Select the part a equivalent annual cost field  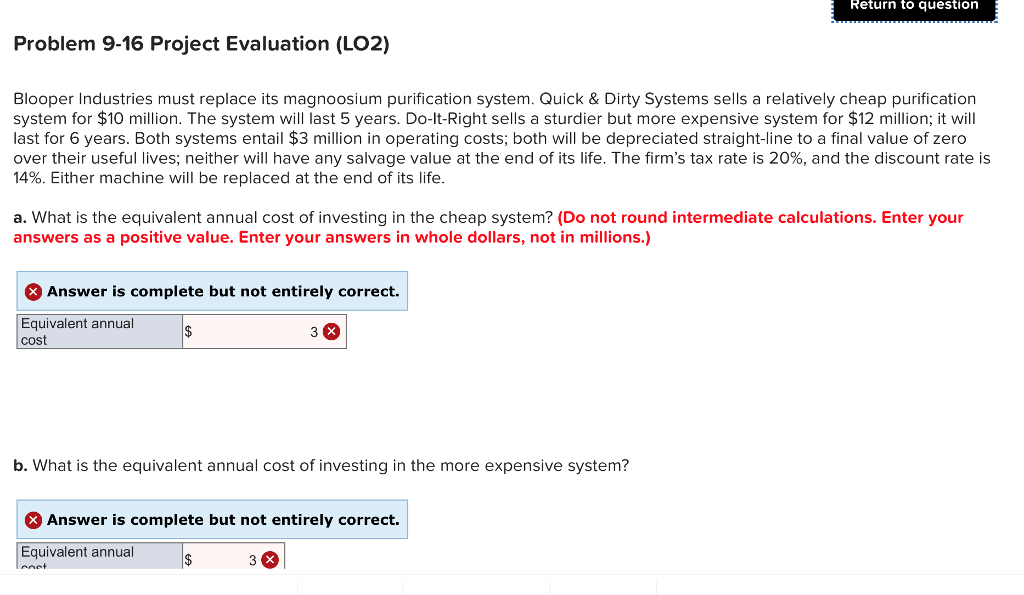255,330
